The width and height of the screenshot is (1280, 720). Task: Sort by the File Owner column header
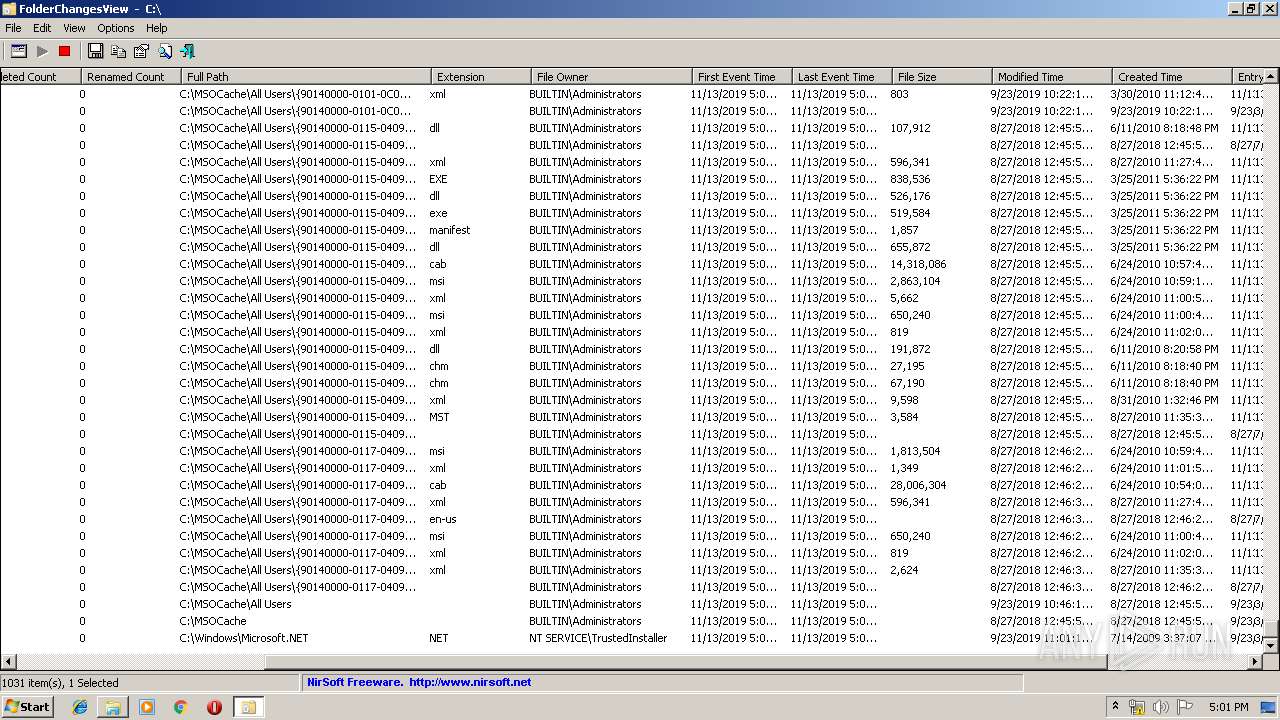[611, 76]
